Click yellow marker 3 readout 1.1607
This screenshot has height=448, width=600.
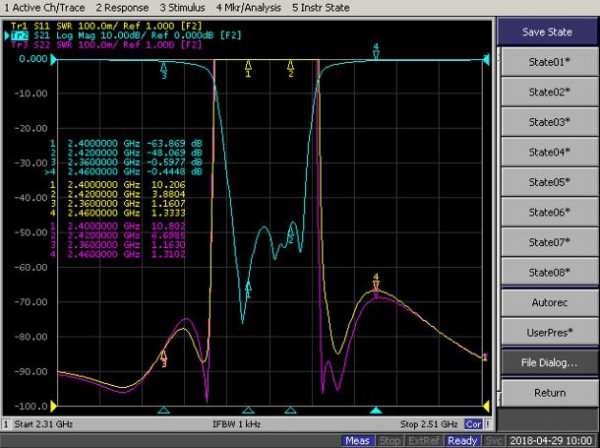click(168, 204)
